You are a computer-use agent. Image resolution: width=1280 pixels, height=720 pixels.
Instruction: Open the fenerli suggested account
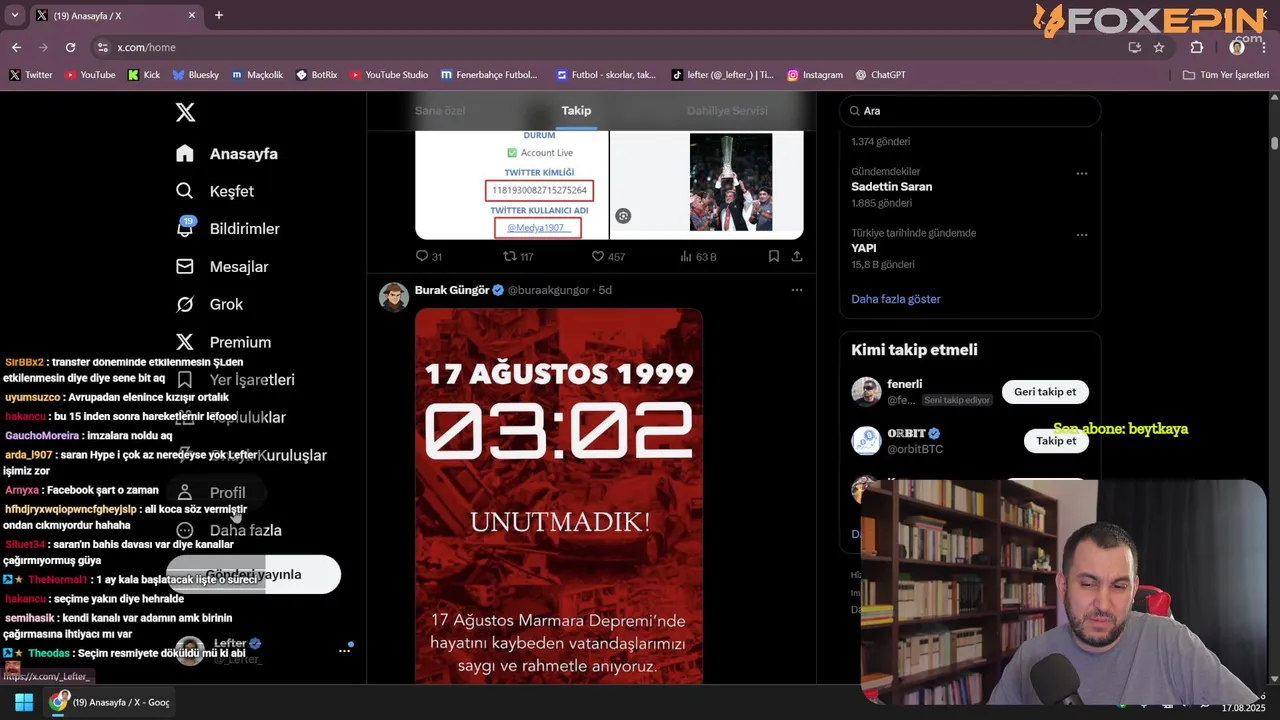(x=905, y=384)
